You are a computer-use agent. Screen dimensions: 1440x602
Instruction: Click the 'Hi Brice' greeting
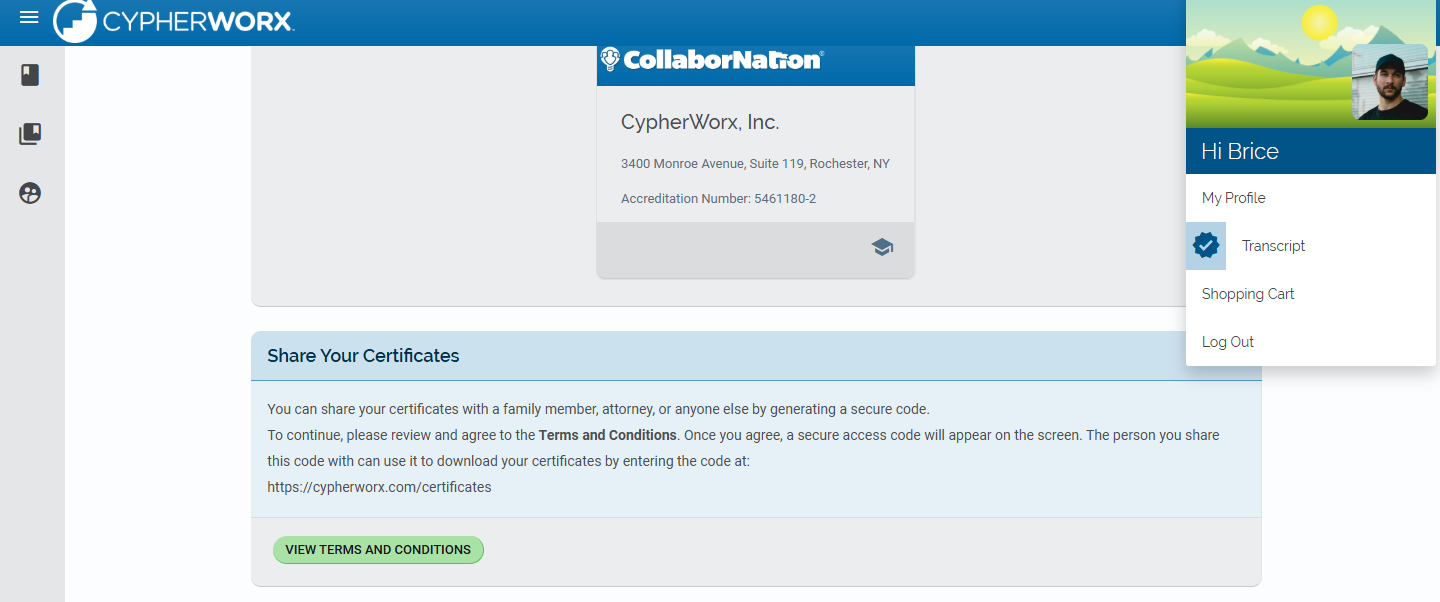coord(1240,151)
